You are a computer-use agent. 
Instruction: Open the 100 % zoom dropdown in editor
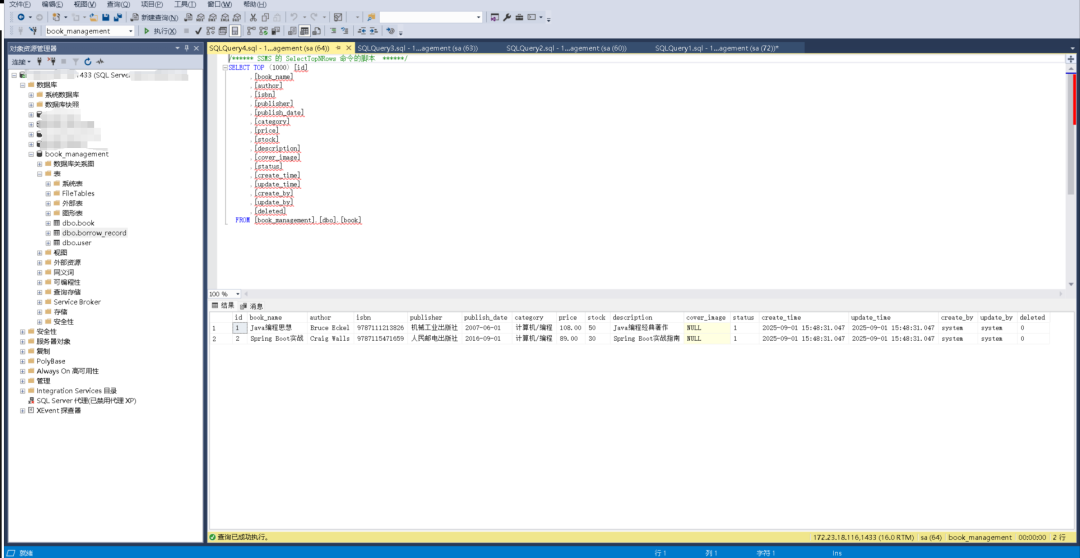[238, 294]
